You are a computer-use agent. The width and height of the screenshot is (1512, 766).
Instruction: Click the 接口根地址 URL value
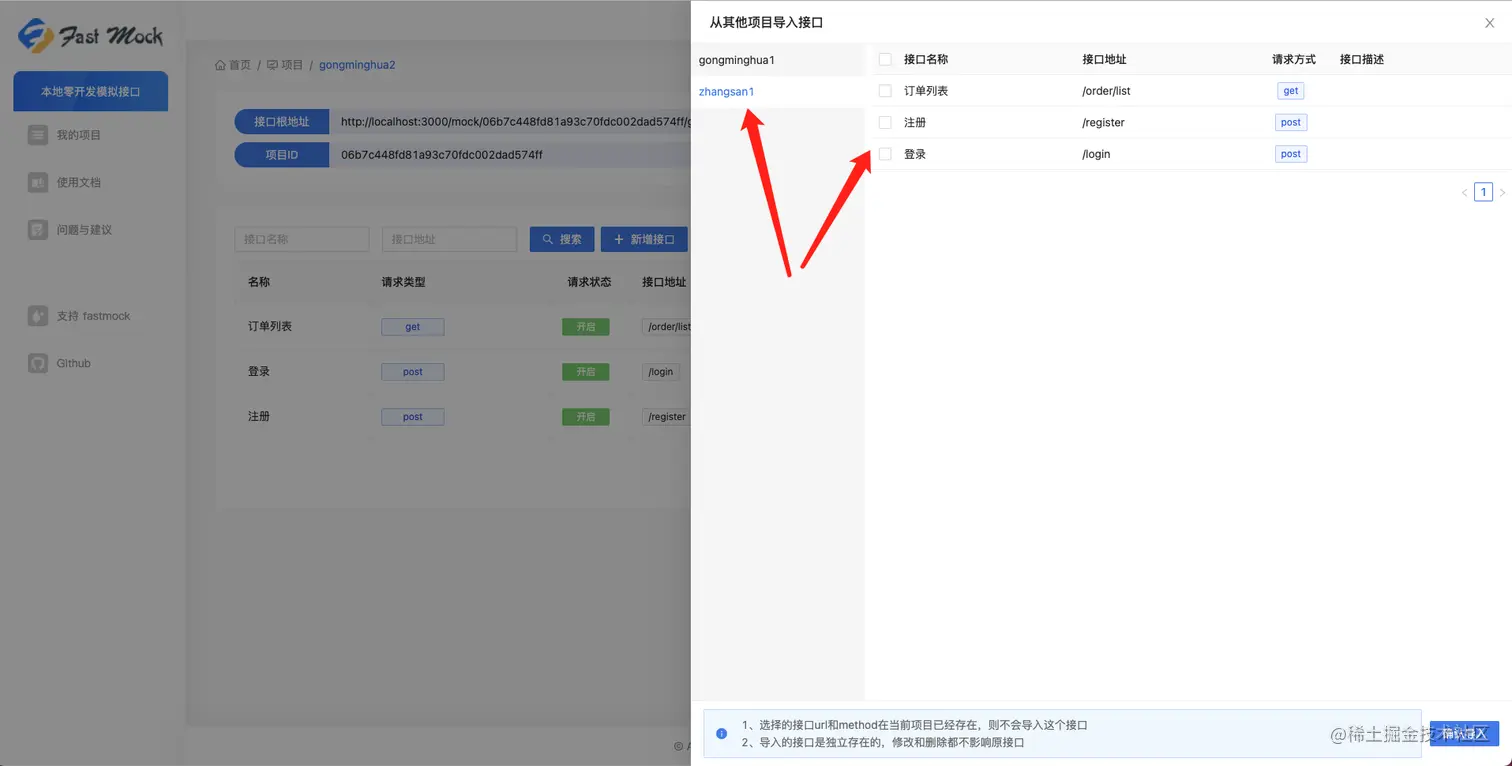515,122
